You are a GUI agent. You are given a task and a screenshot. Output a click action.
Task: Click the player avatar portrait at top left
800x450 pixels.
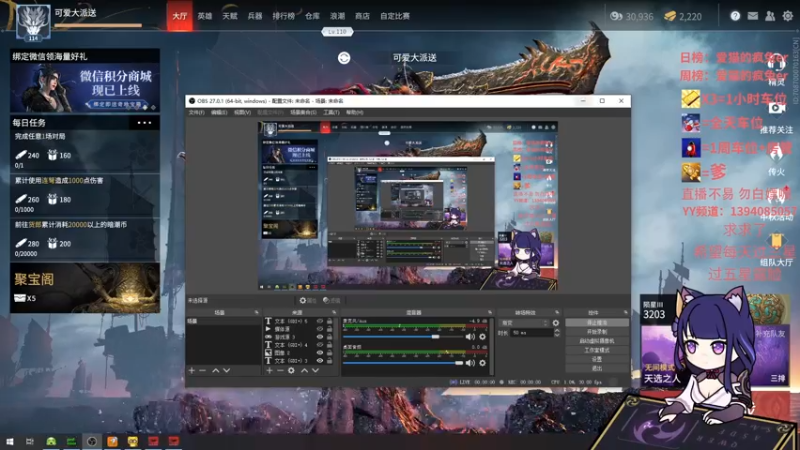click(x=33, y=21)
